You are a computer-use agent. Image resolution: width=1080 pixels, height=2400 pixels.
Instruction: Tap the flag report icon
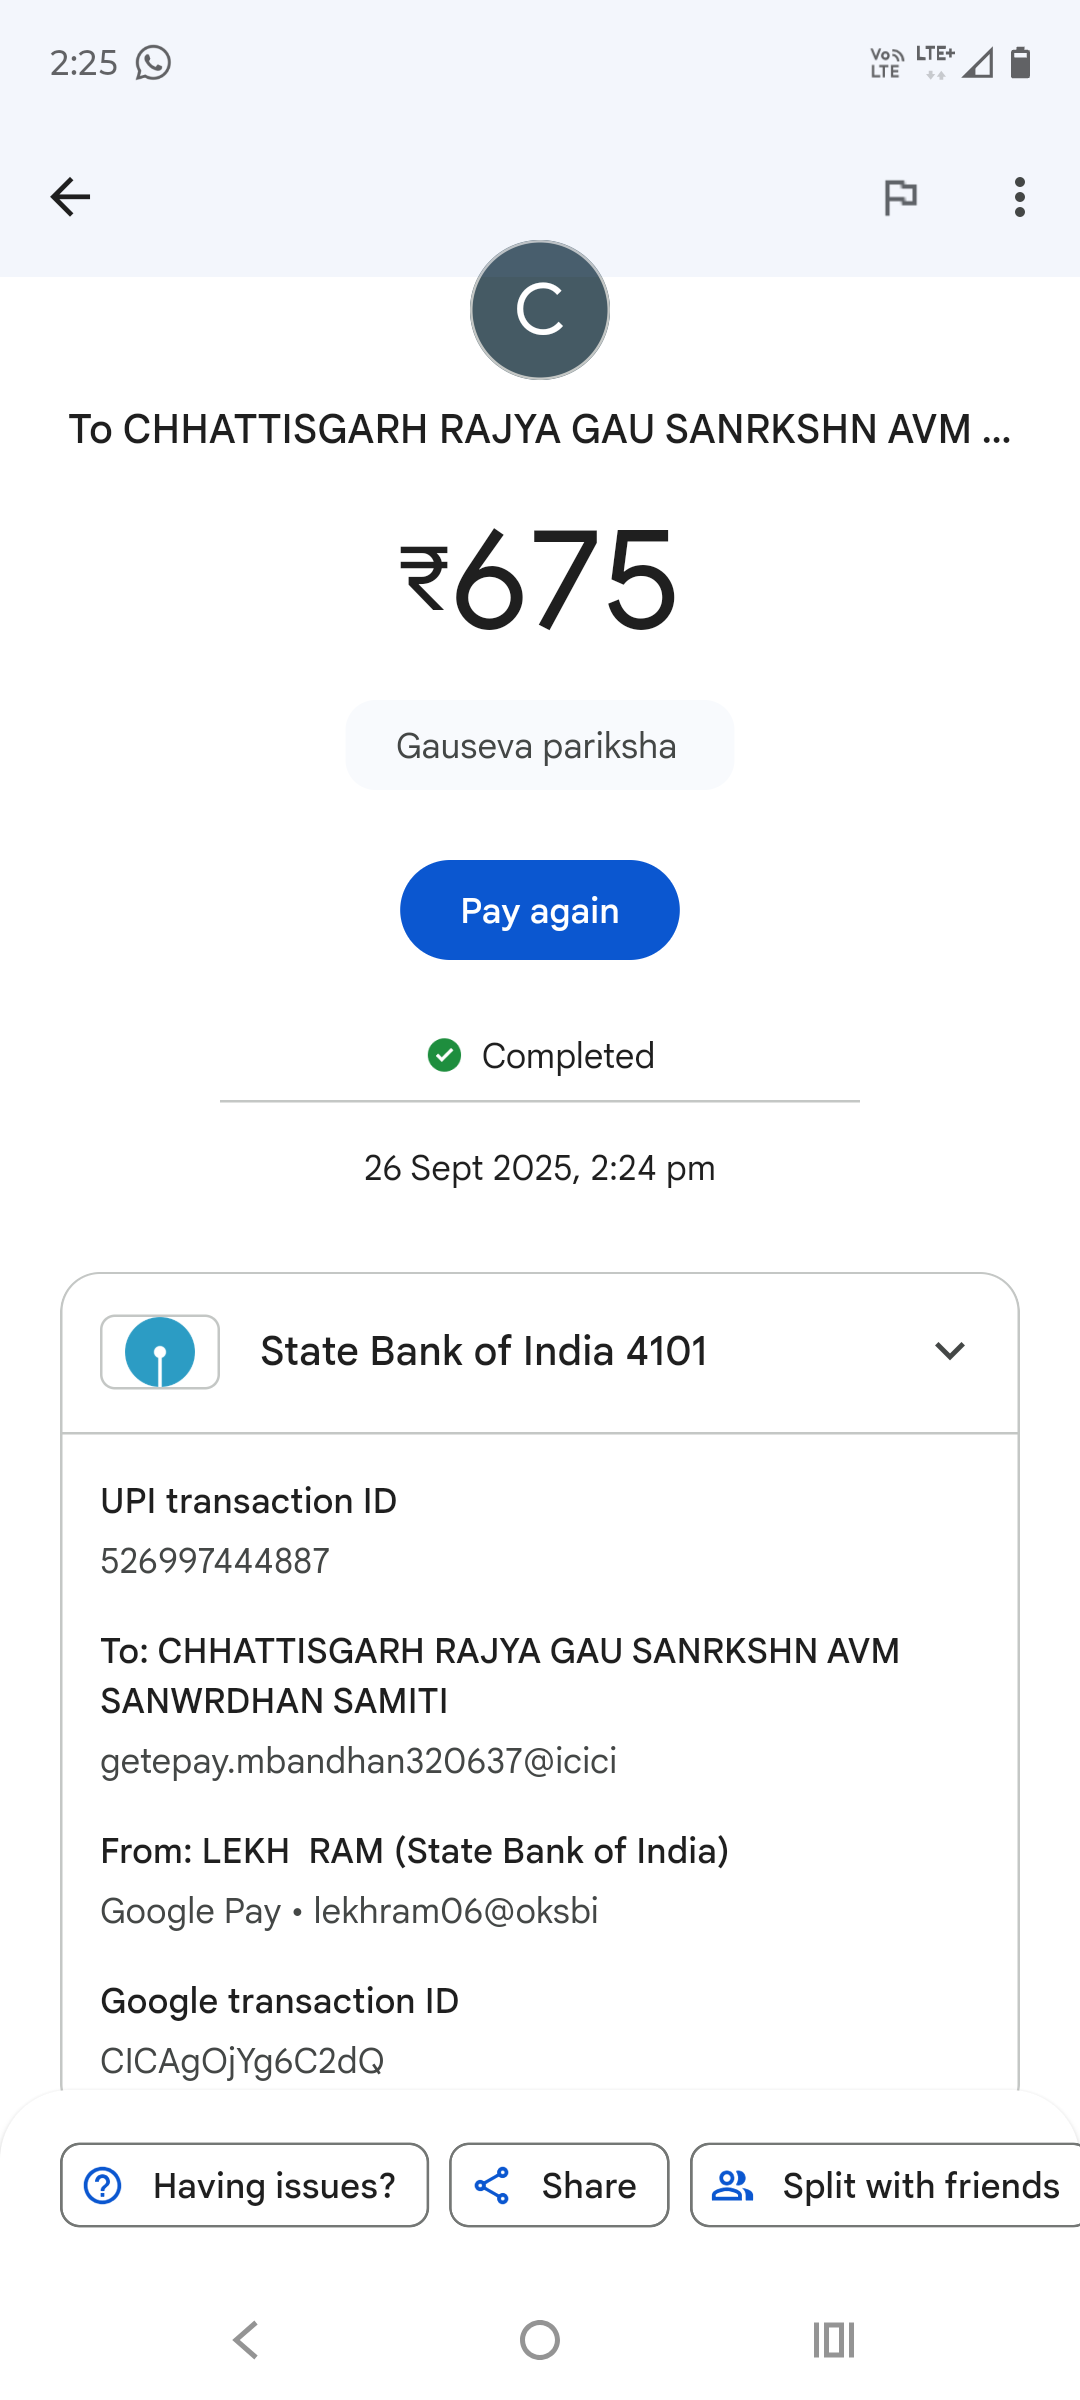pyautogui.click(x=900, y=197)
